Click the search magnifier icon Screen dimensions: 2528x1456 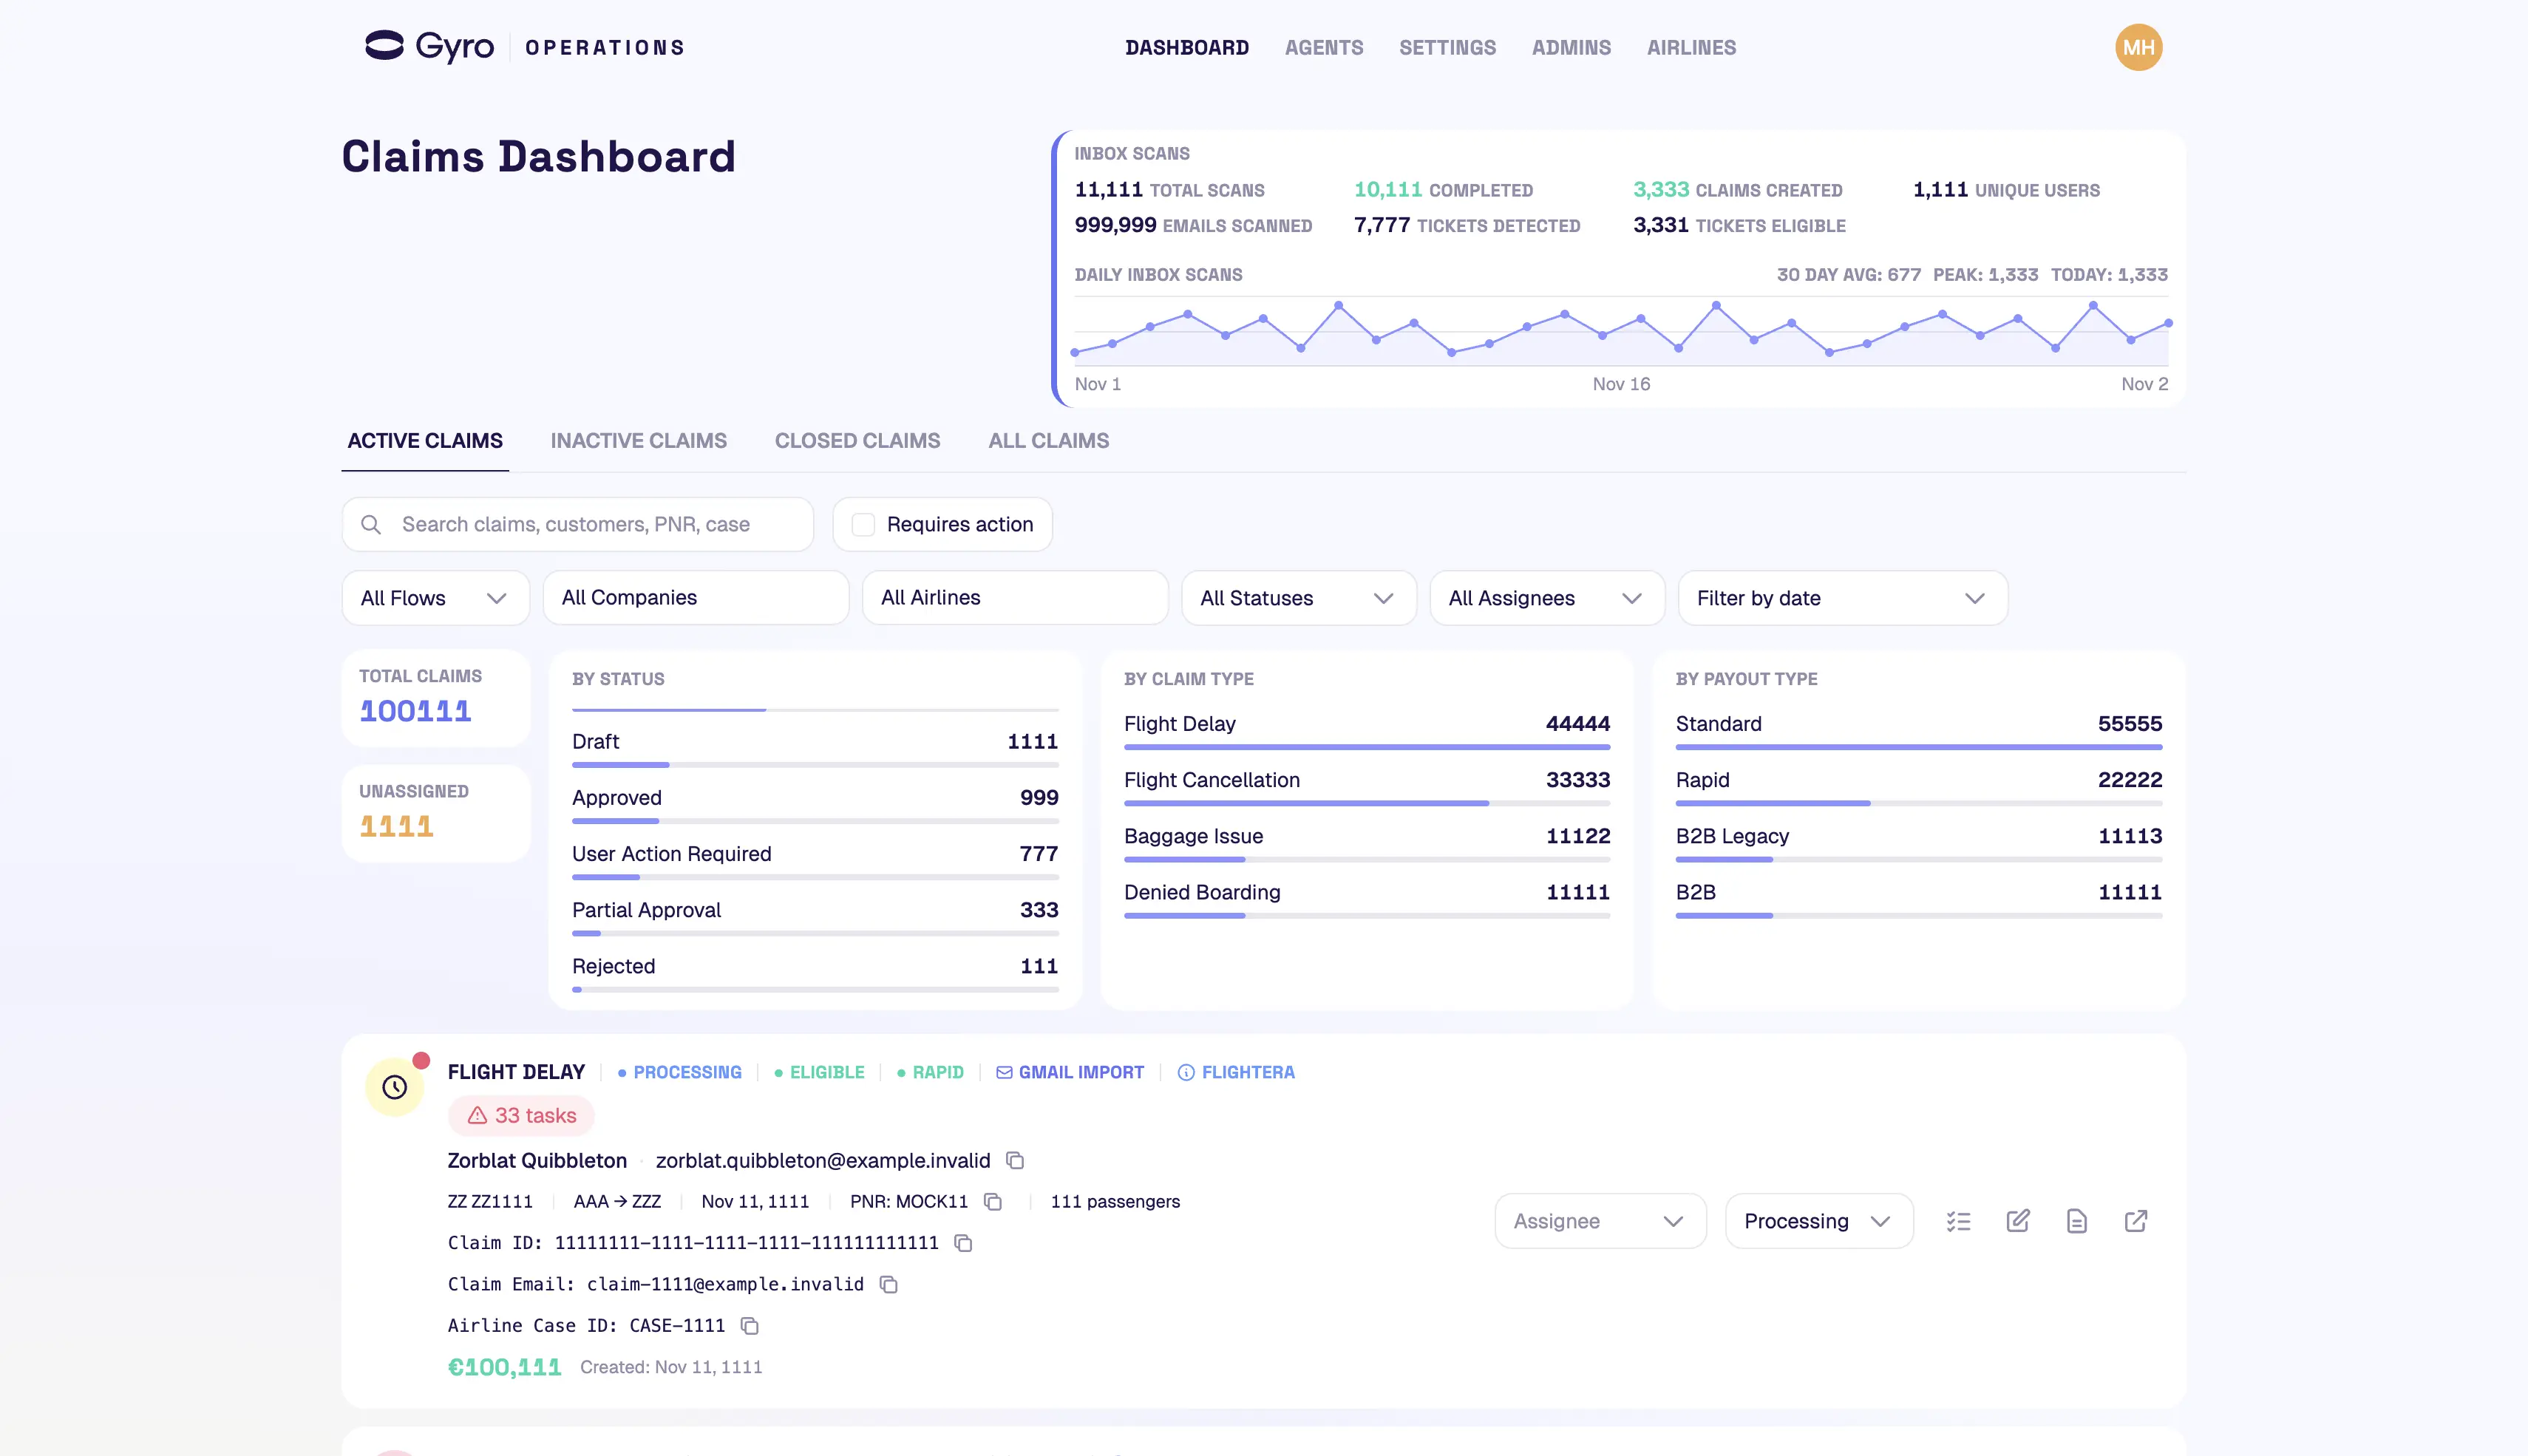(371, 524)
